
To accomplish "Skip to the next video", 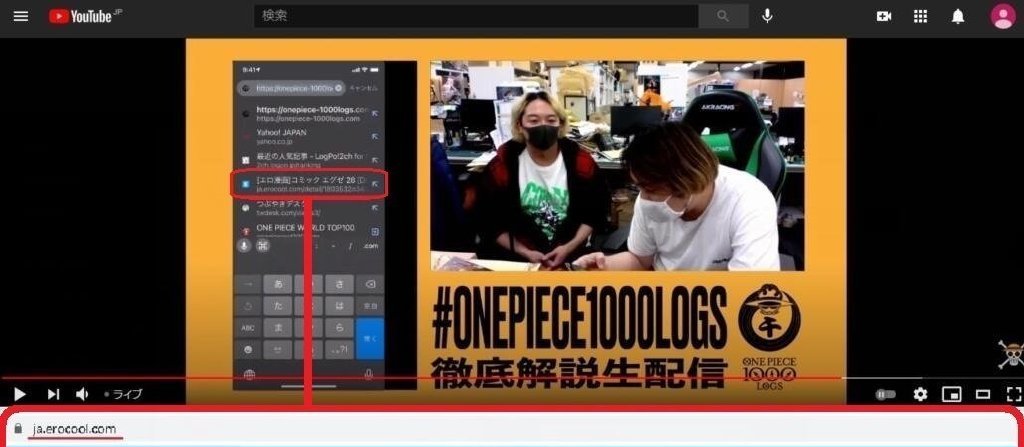I will pyautogui.click(x=53, y=394).
